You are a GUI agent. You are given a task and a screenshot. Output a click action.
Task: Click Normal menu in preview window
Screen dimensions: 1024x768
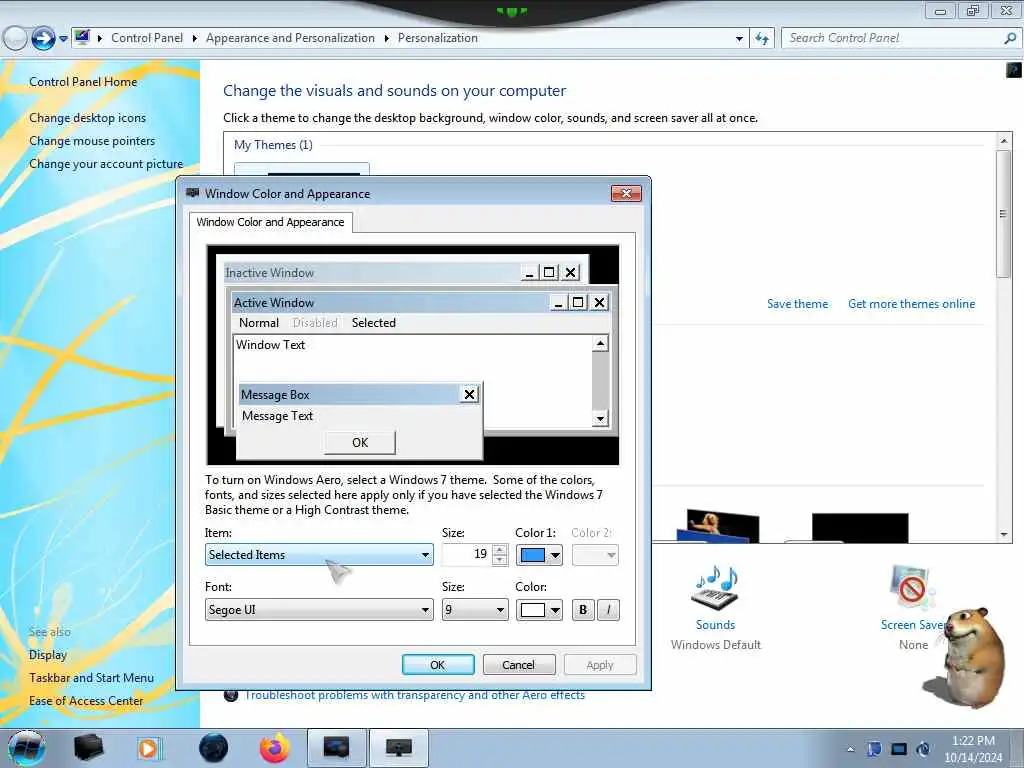[x=259, y=323]
